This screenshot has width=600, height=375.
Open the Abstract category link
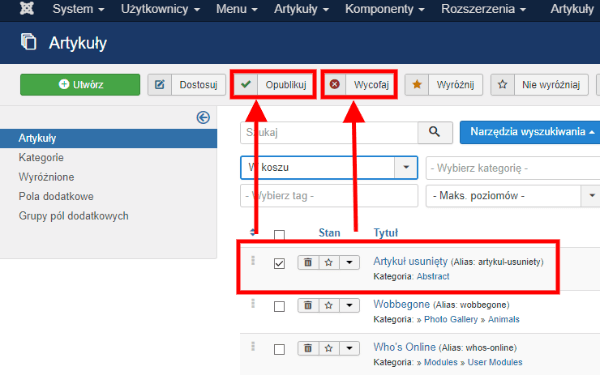pyautogui.click(x=433, y=276)
